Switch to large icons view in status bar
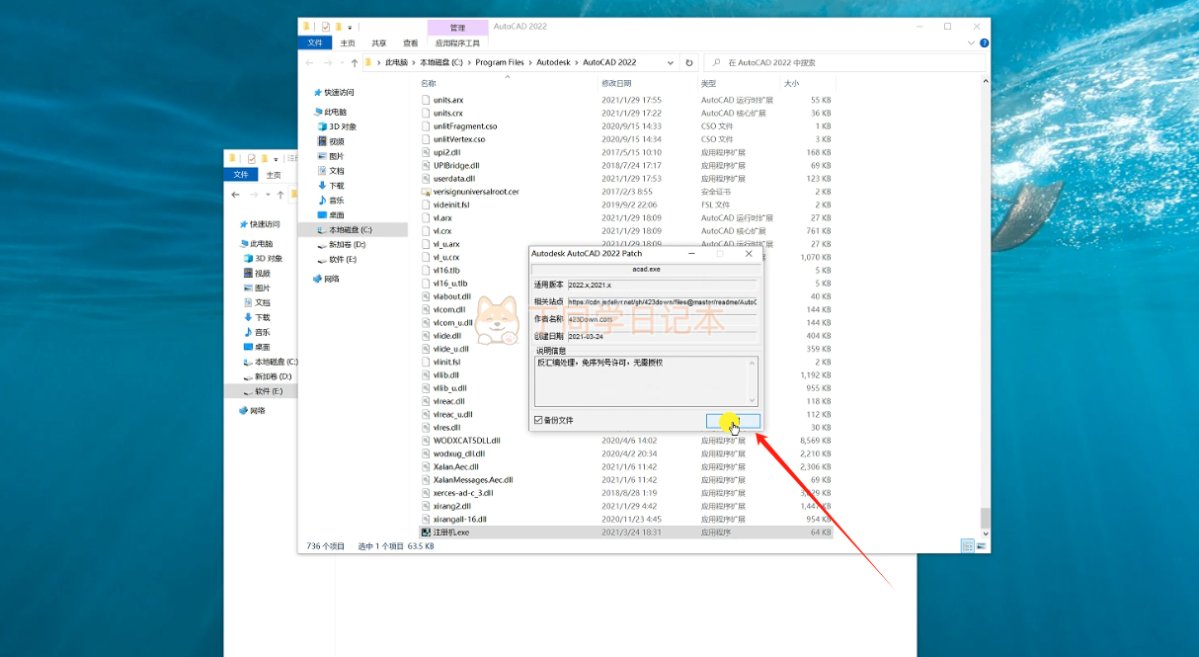 click(981, 546)
